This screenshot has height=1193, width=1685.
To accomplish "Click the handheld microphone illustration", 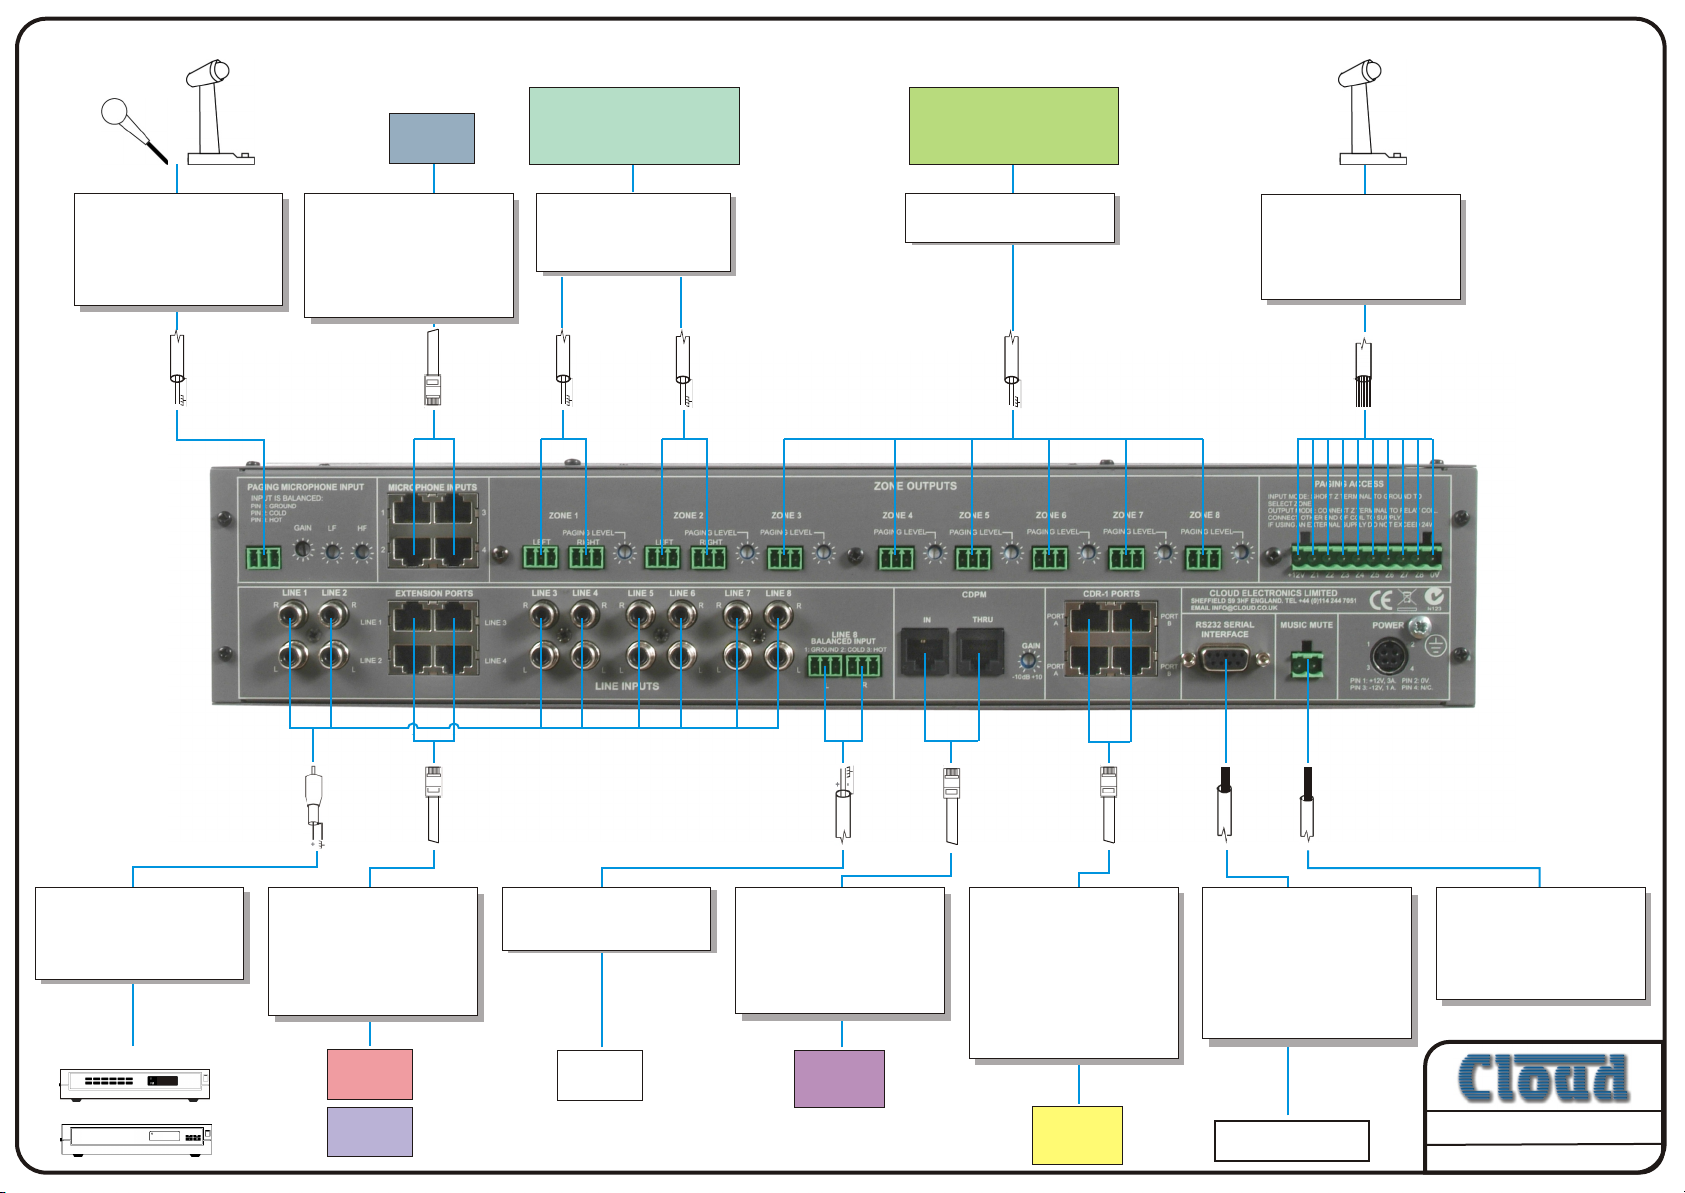I will [134, 131].
